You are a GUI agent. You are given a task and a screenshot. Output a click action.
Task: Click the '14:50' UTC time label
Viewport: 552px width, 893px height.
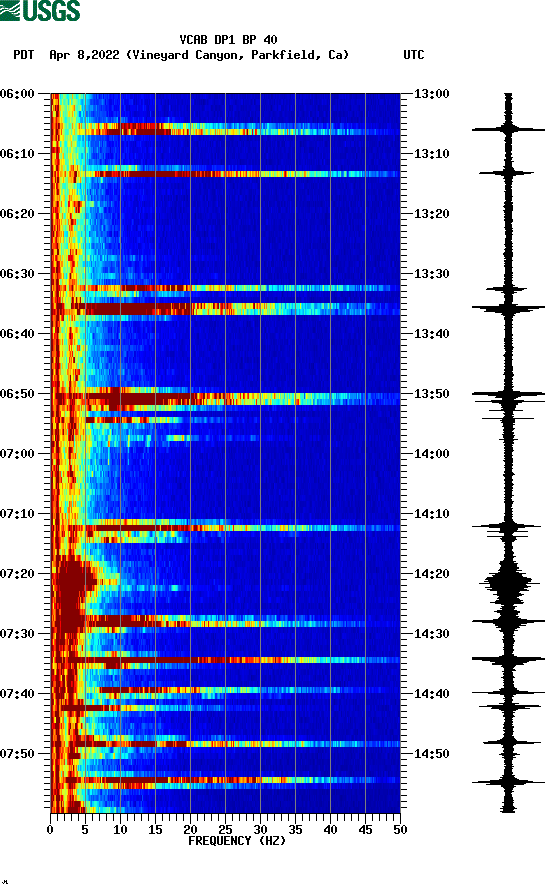click(431, 753)
